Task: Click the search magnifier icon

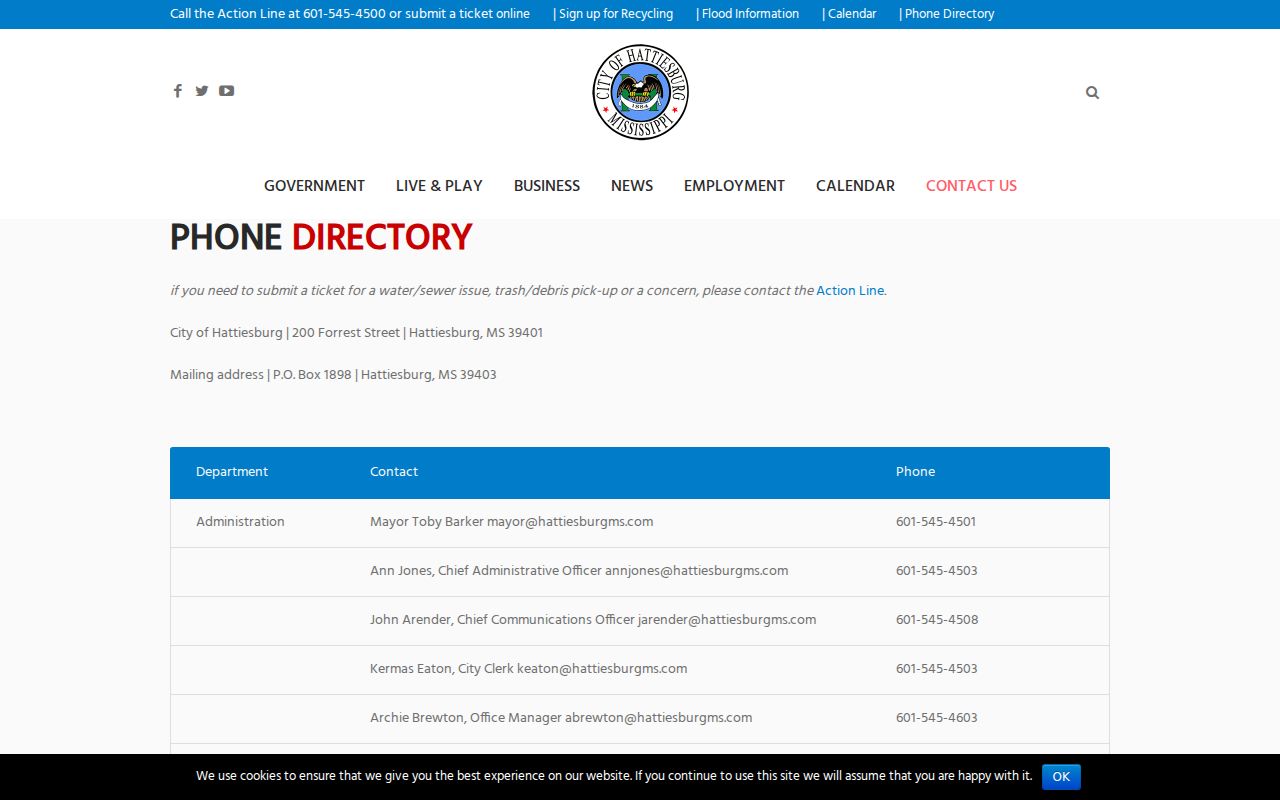Action: click(1092, 93)
